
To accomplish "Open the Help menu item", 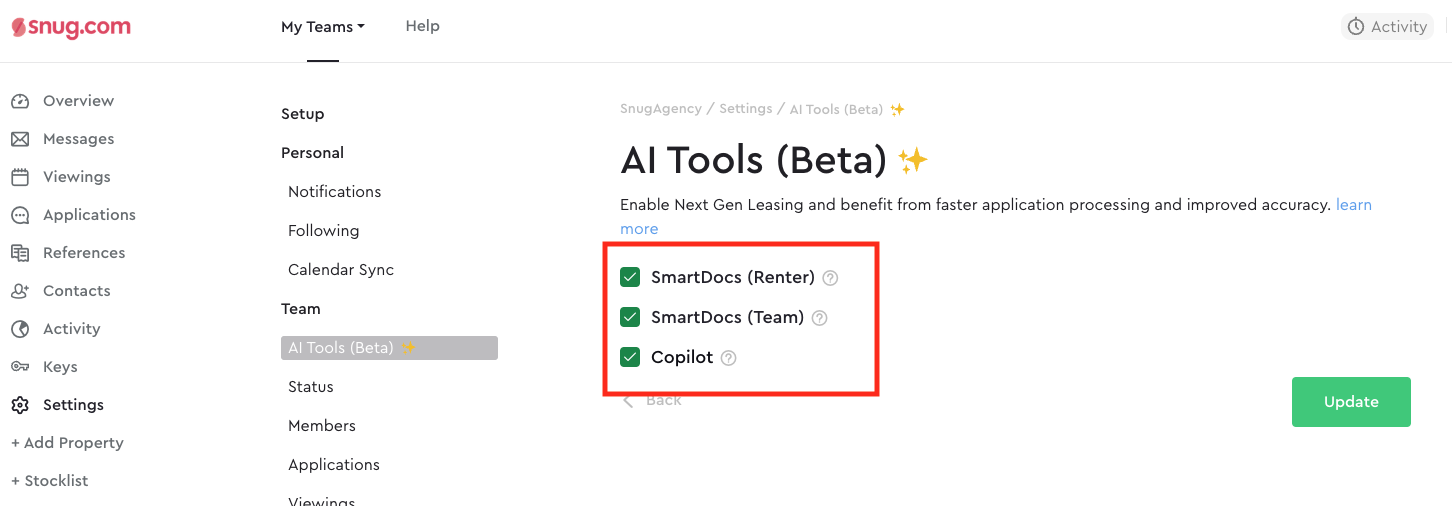I will click(423, 26).
